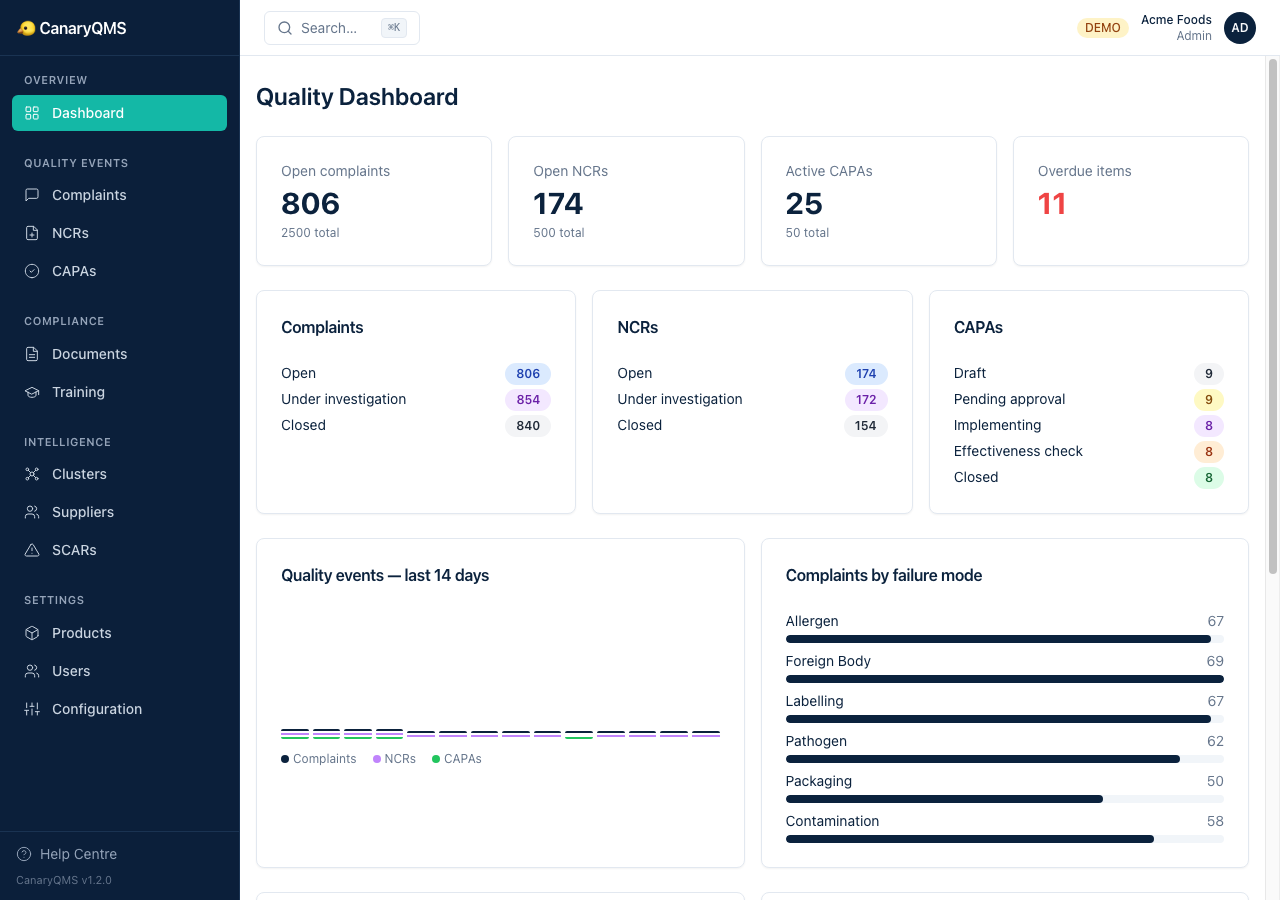Click CAPAs Effectiveness check badge
The height and width of the screenshot is (900, 1280).
click(1209, 451)
